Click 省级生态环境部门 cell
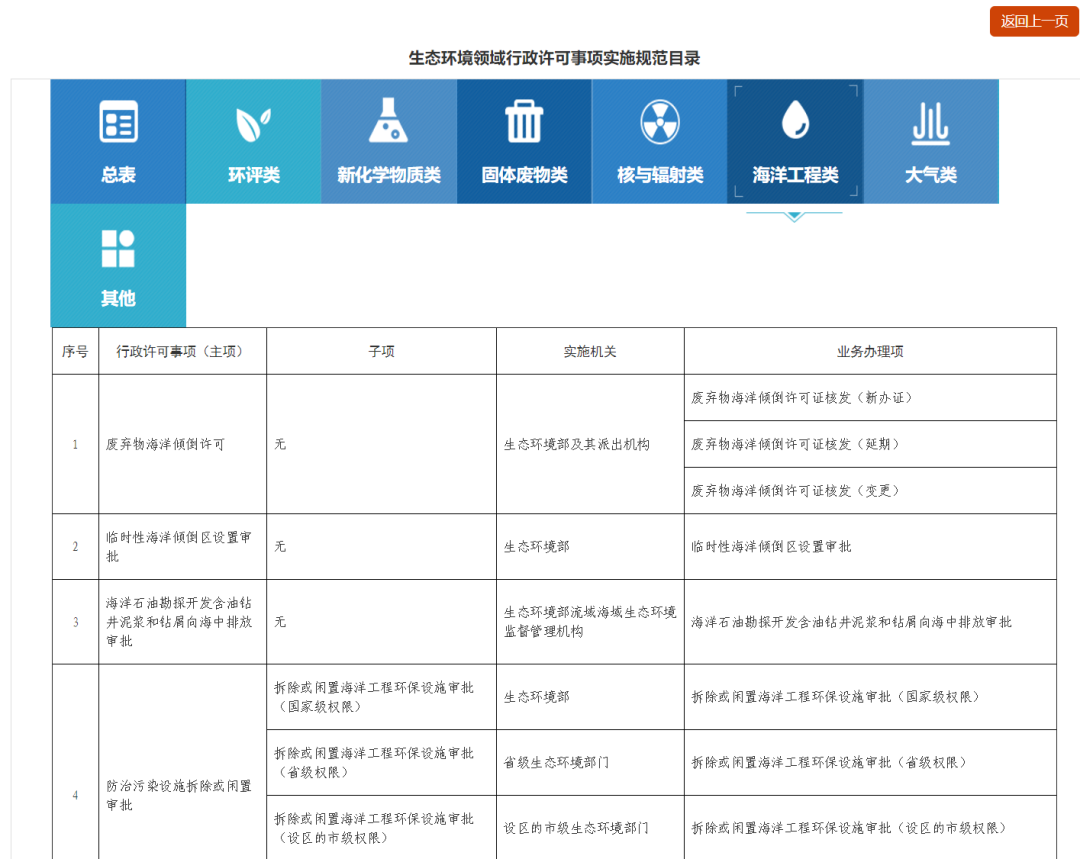Image resolution: width=1080 pixels, height=859 pixels. point(590,763)
